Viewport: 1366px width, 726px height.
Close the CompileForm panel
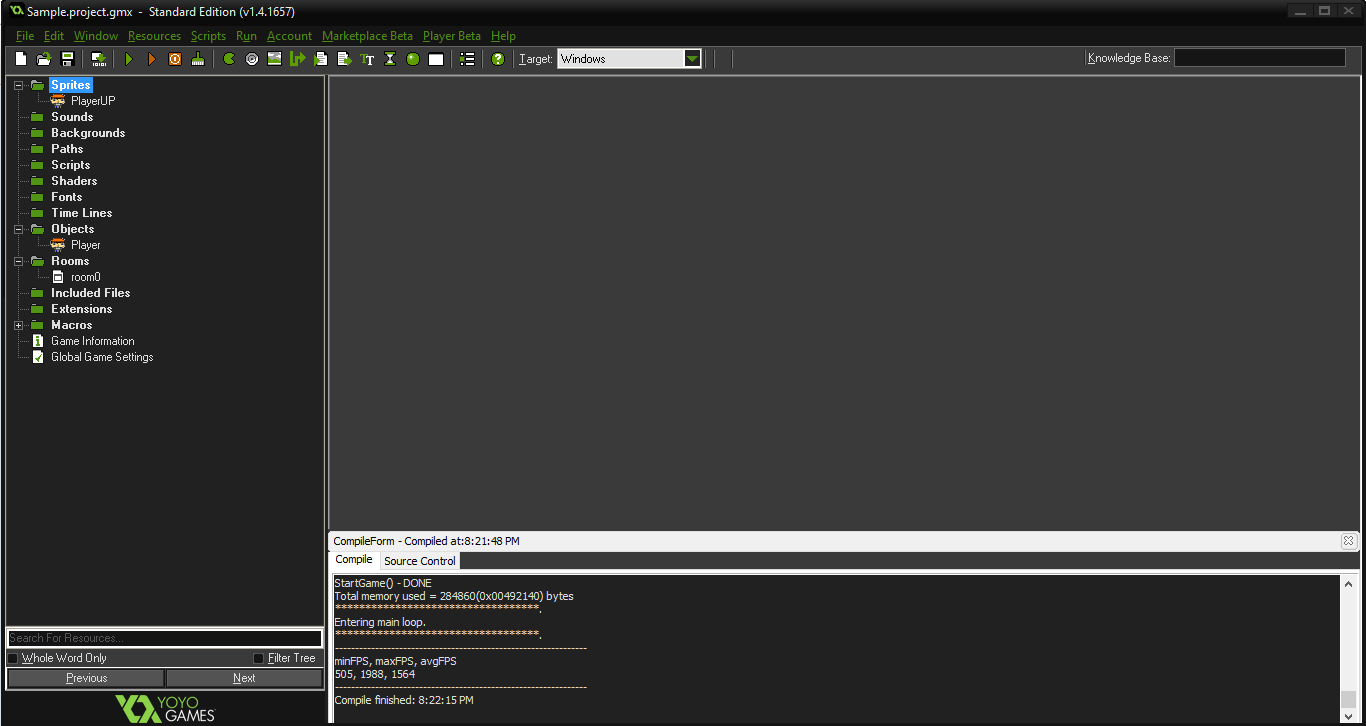1348,541
